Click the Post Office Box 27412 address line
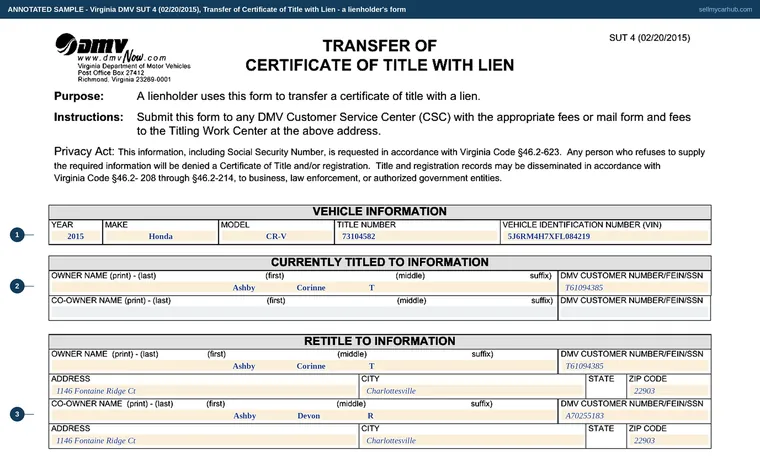The image size is (760, 456). pyautogui.click(x=111, y=73)
